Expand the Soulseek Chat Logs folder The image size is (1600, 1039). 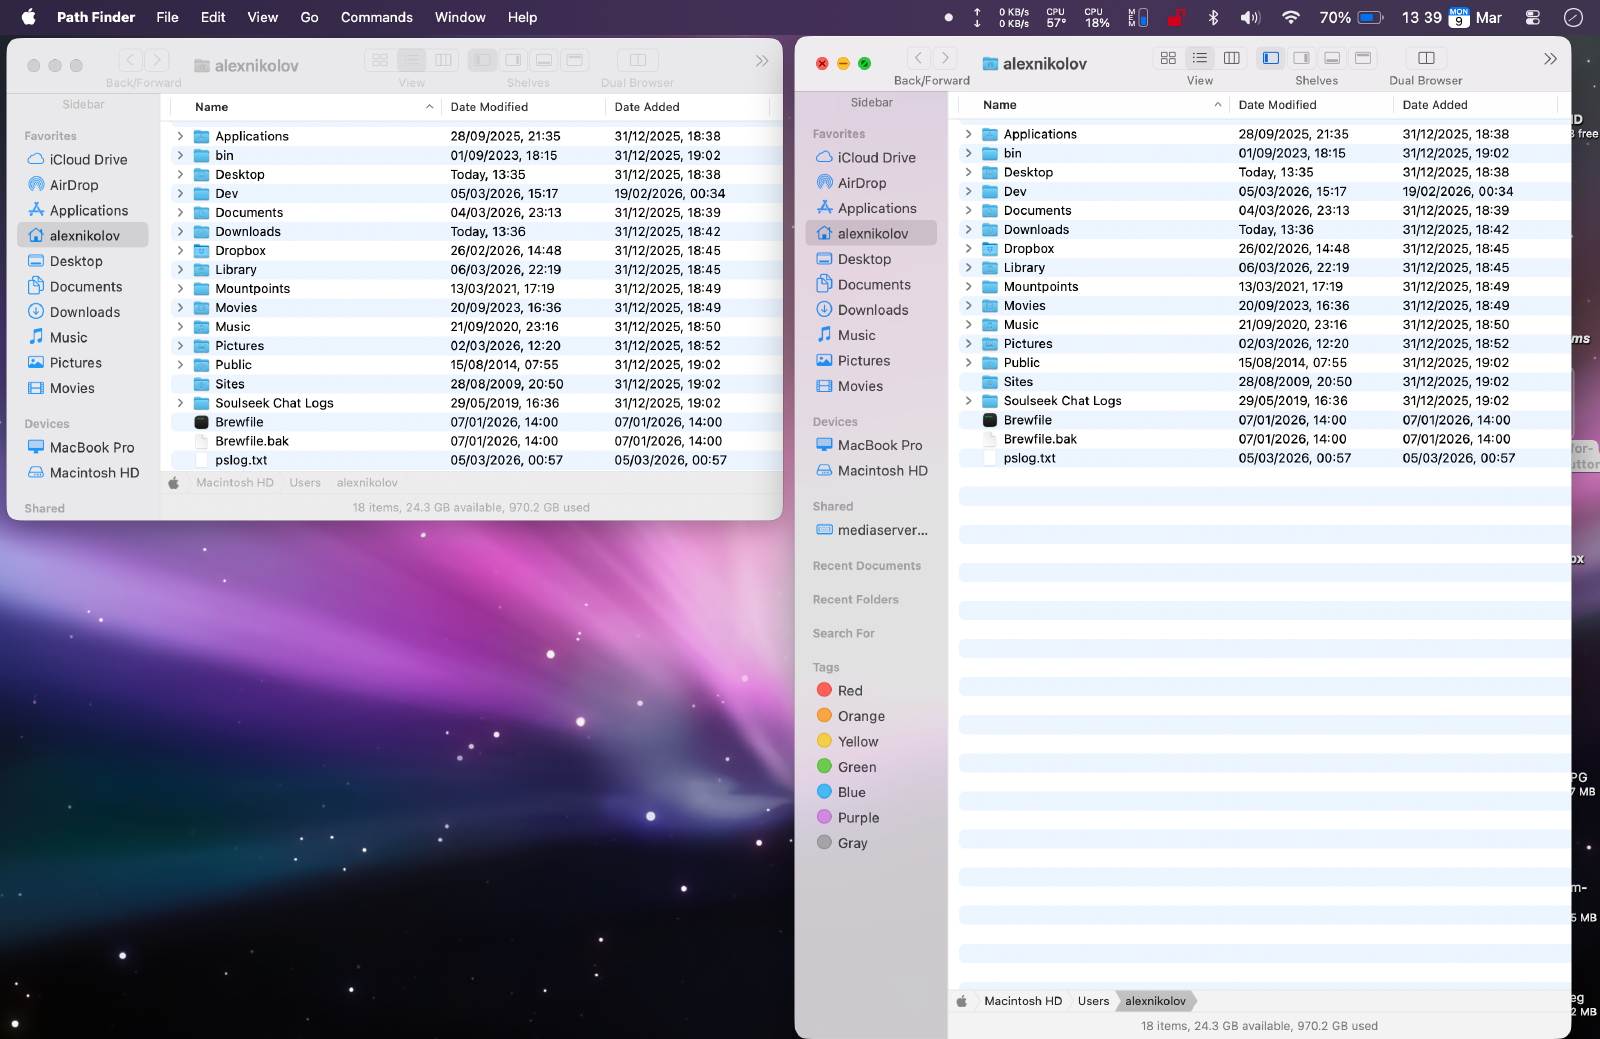coord(968,400)
